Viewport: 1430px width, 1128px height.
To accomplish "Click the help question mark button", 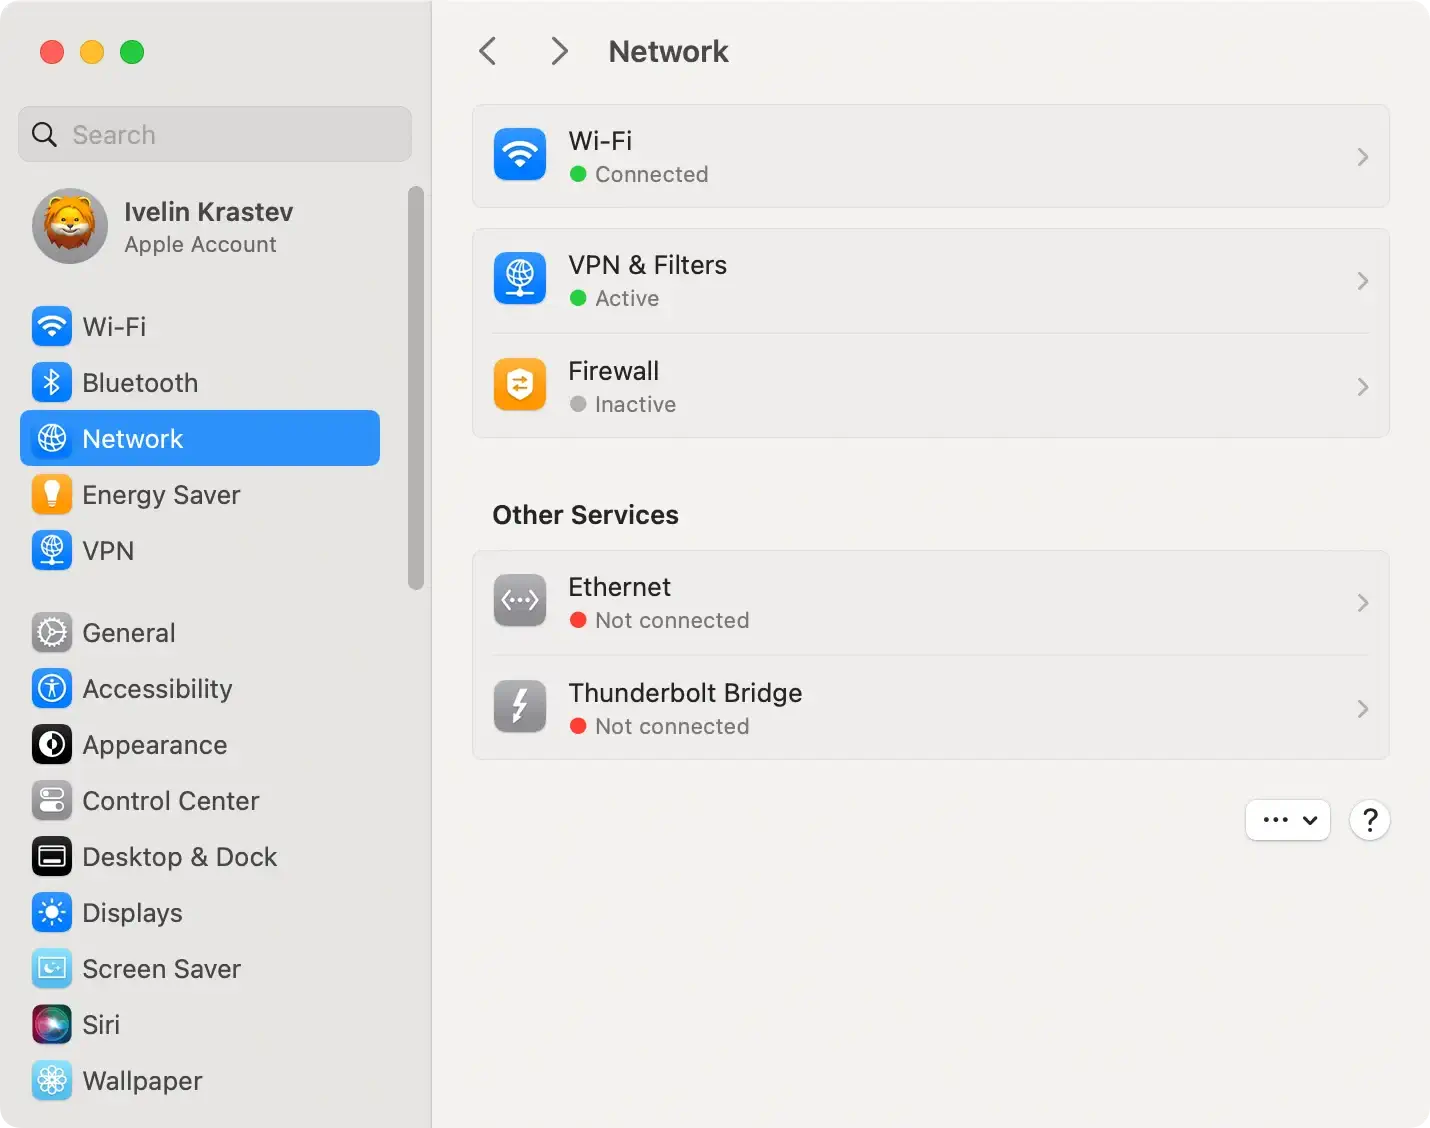I will (x=1370, y=820).
